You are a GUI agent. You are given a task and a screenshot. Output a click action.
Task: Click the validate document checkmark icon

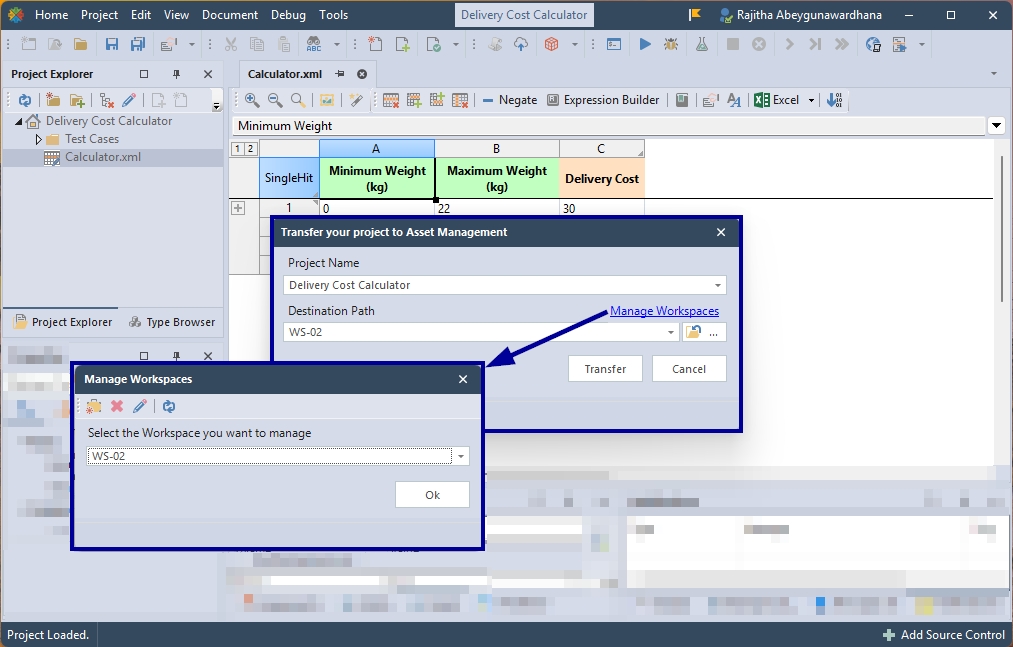click(x=433, y=44)
